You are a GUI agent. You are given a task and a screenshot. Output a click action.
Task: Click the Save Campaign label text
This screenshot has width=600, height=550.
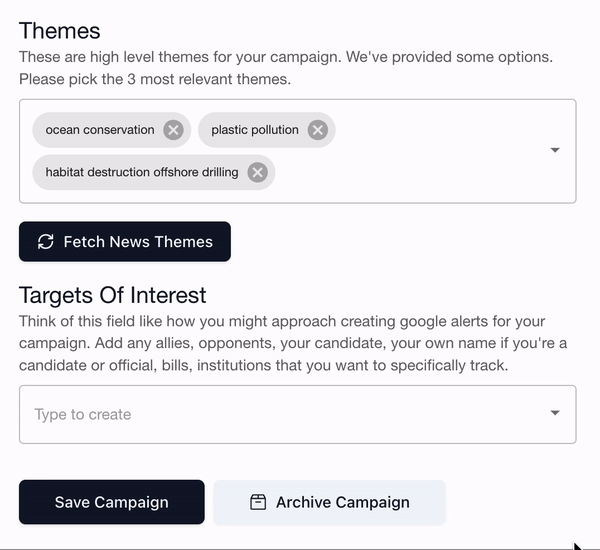click(x=112, y=502)
